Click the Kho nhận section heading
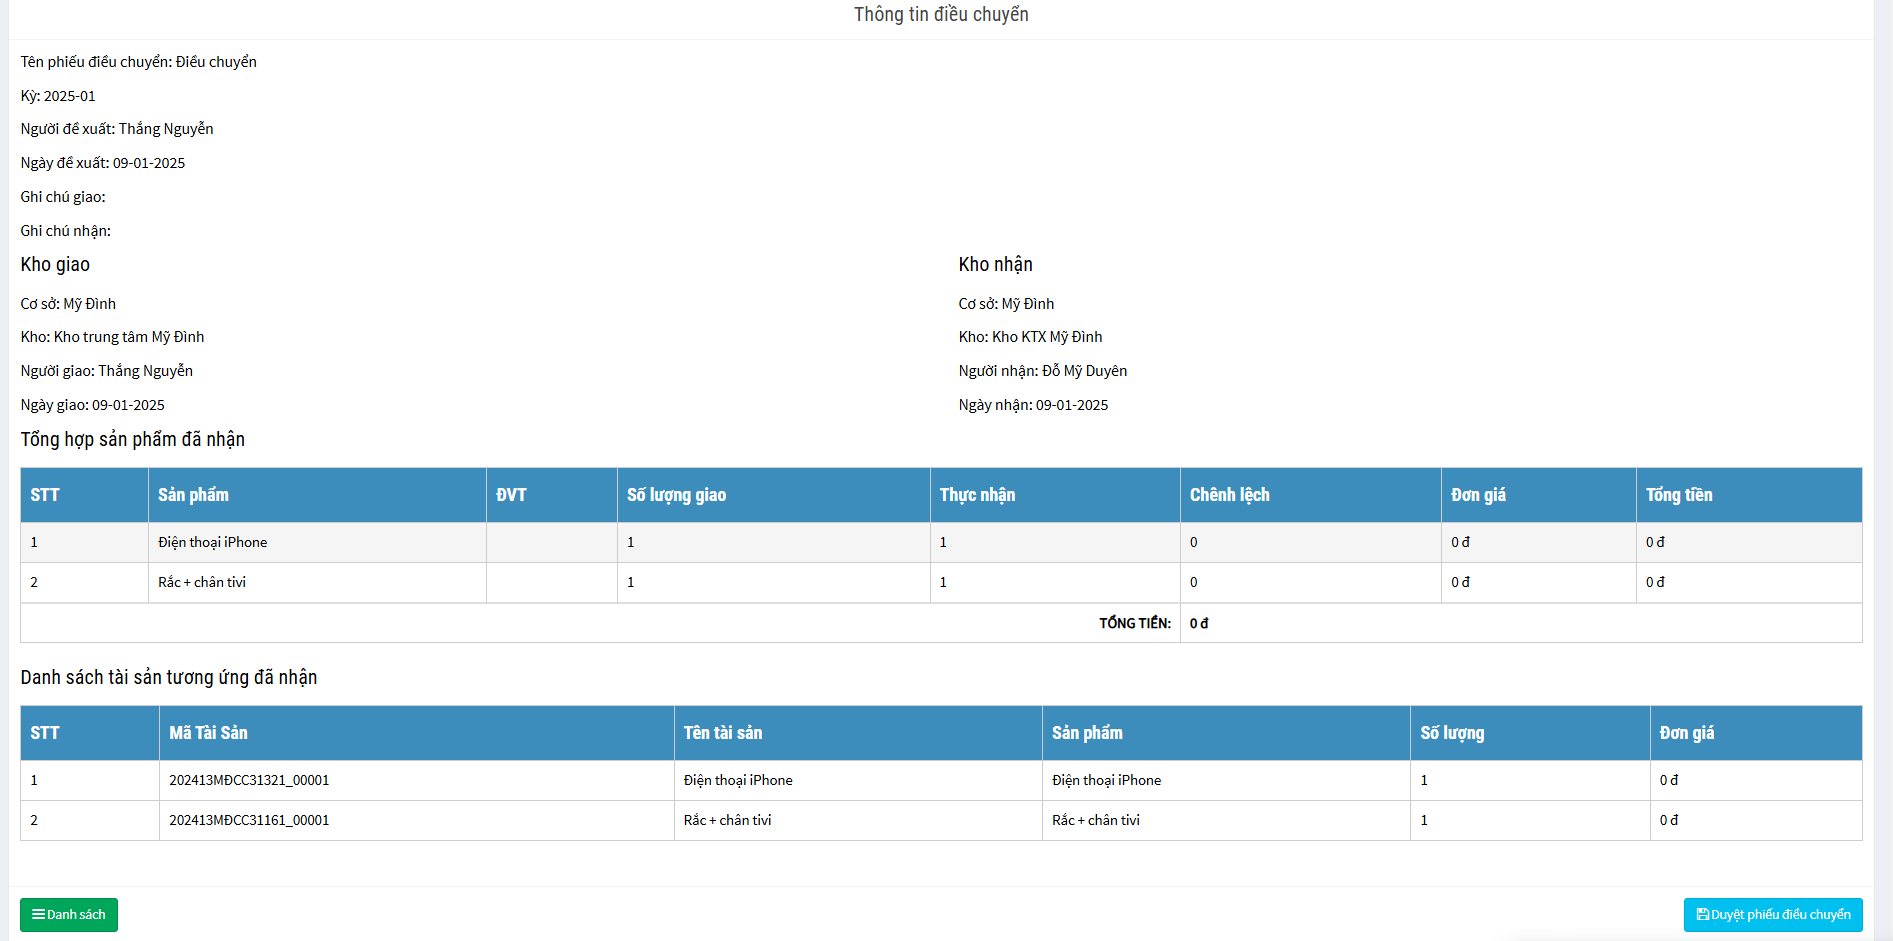 995,264
